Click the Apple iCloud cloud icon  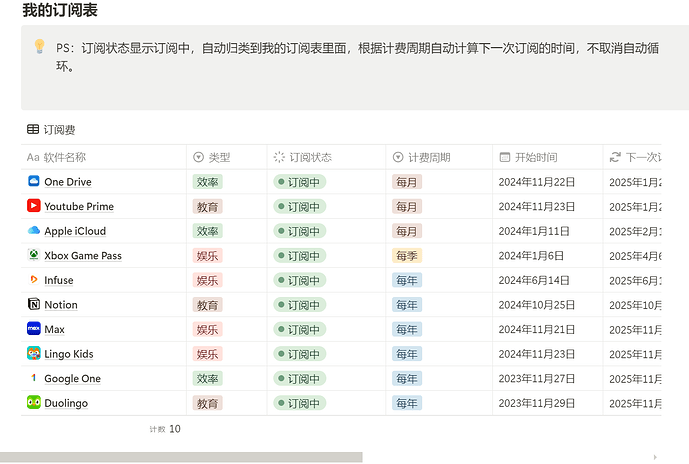(x=33, y=230)
